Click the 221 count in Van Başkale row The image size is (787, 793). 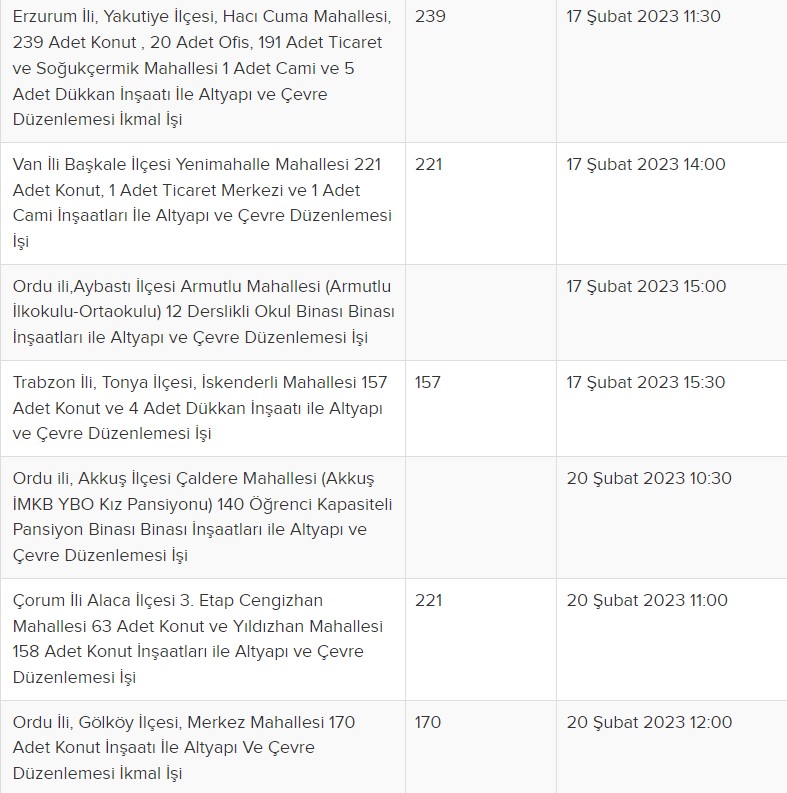pos(428,165)
